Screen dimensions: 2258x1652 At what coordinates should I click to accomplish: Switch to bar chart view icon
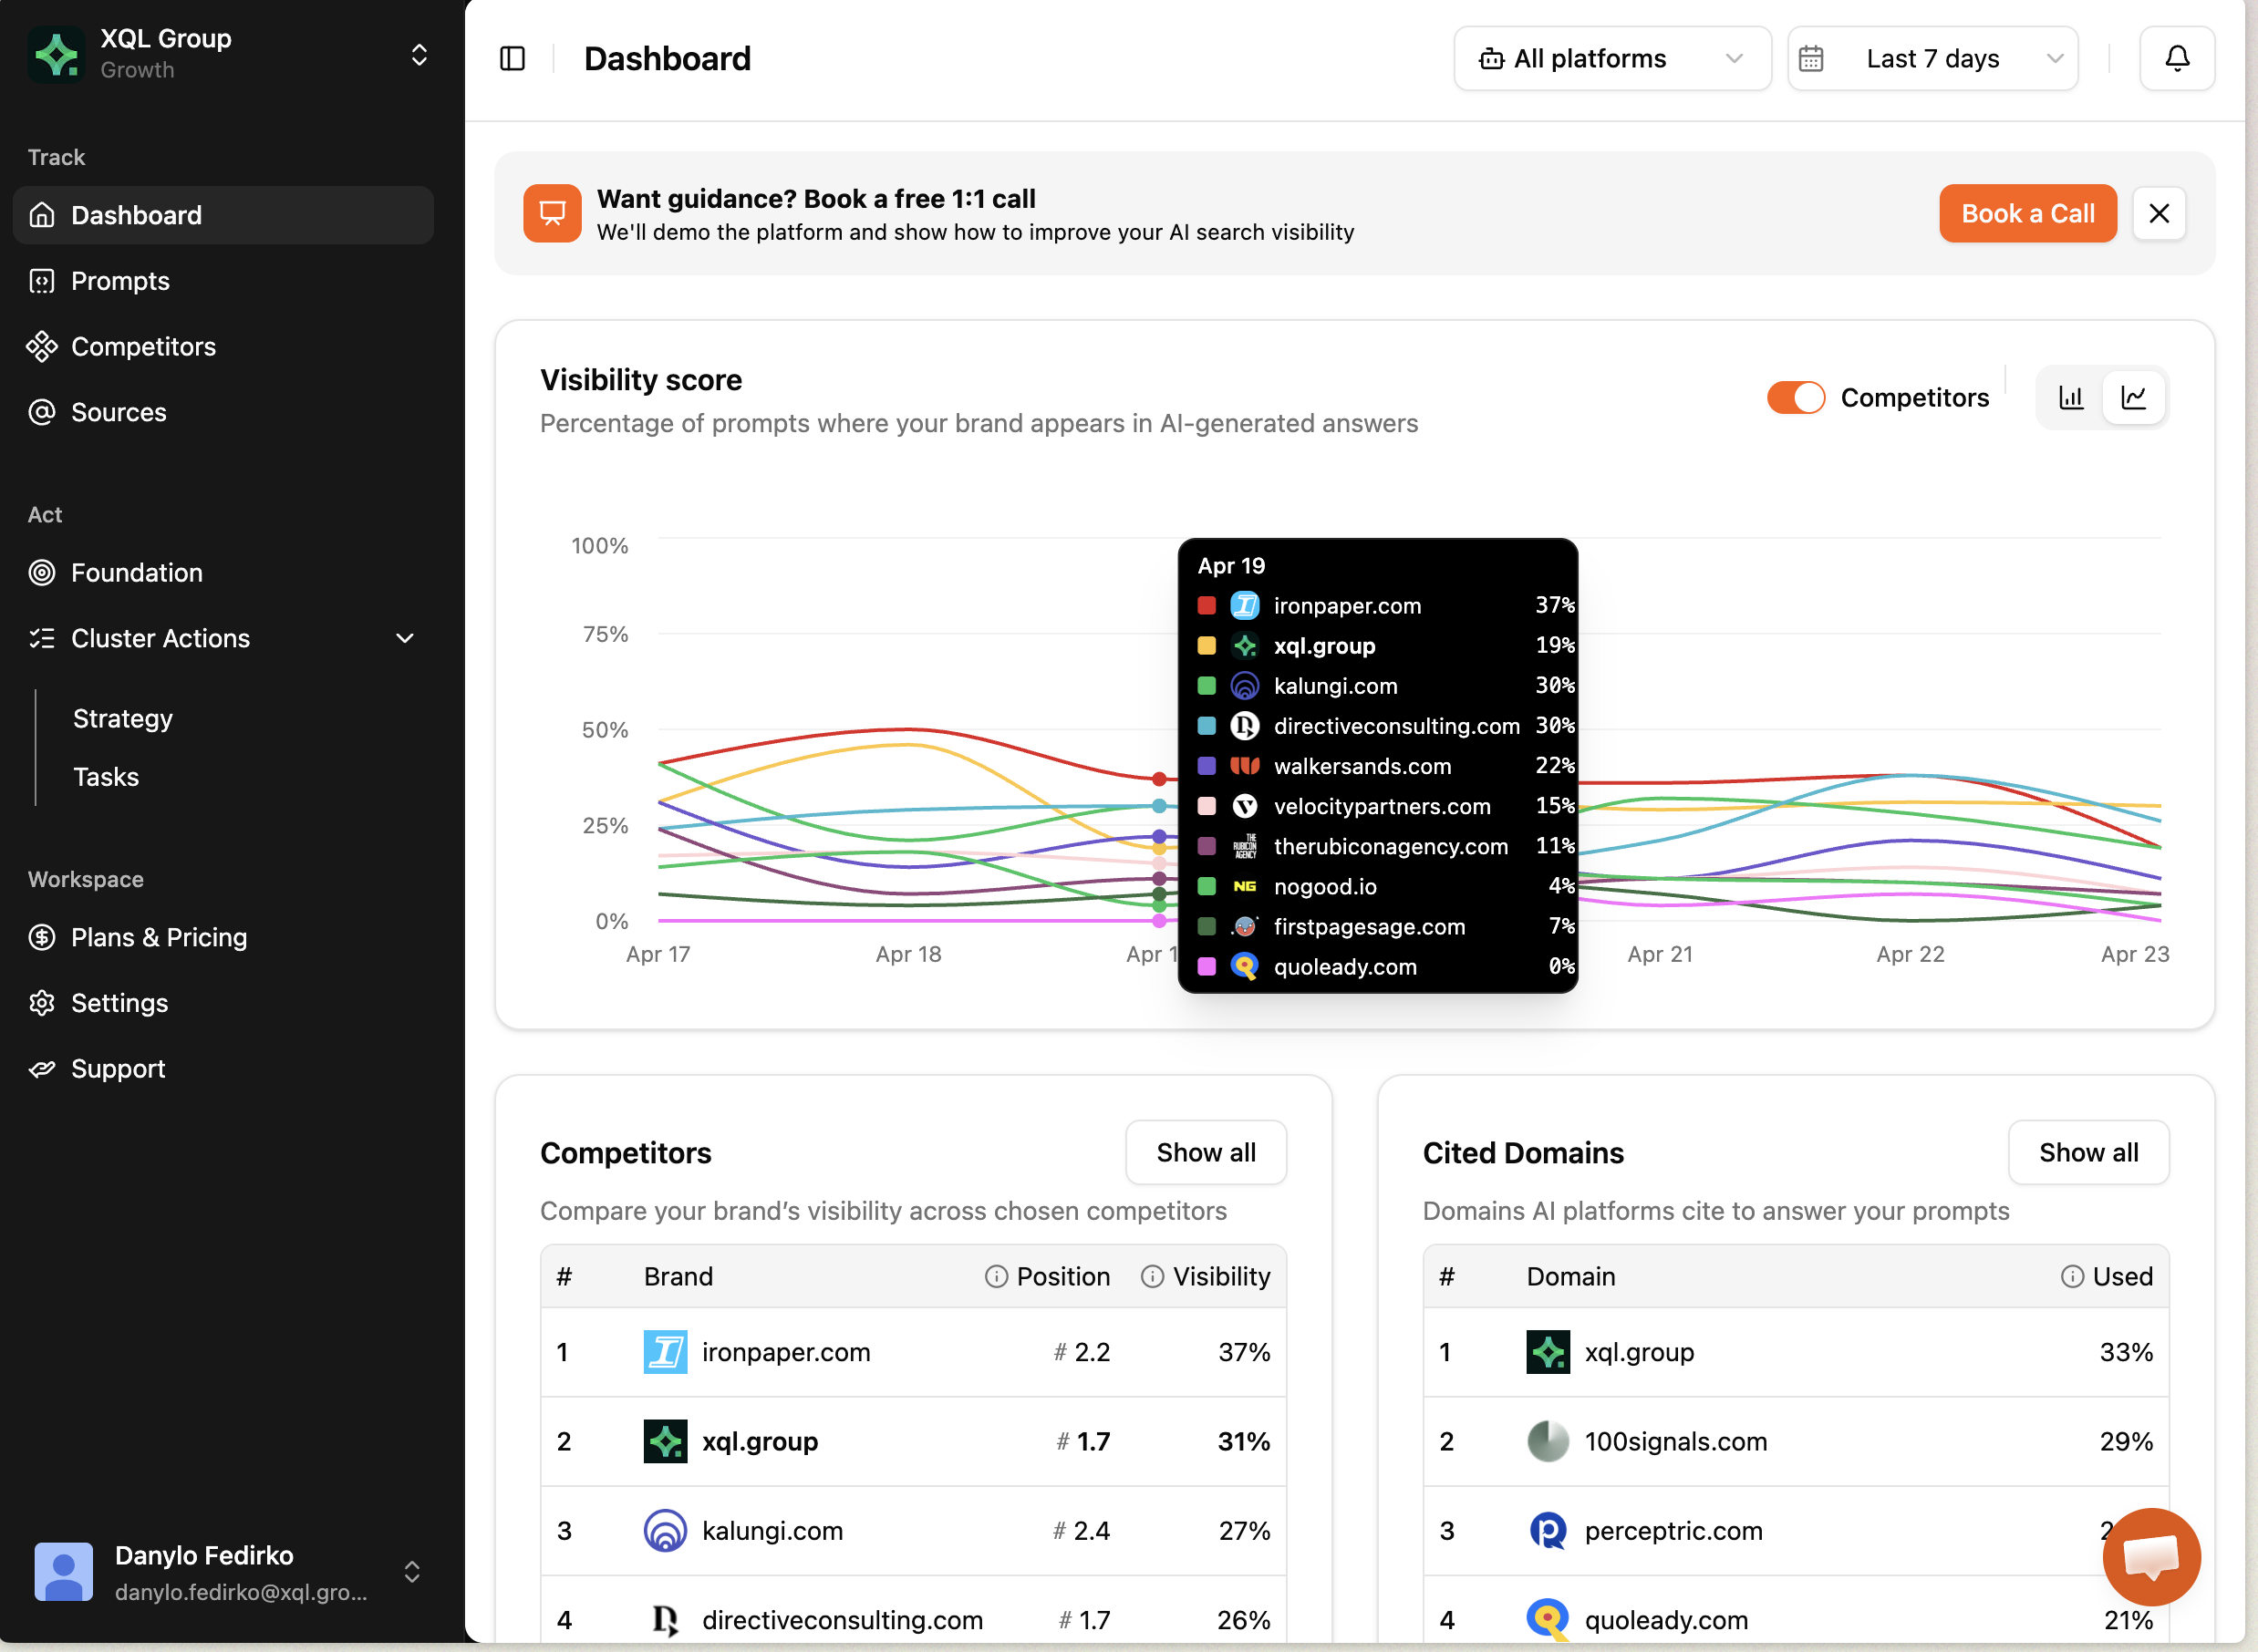2071,398
